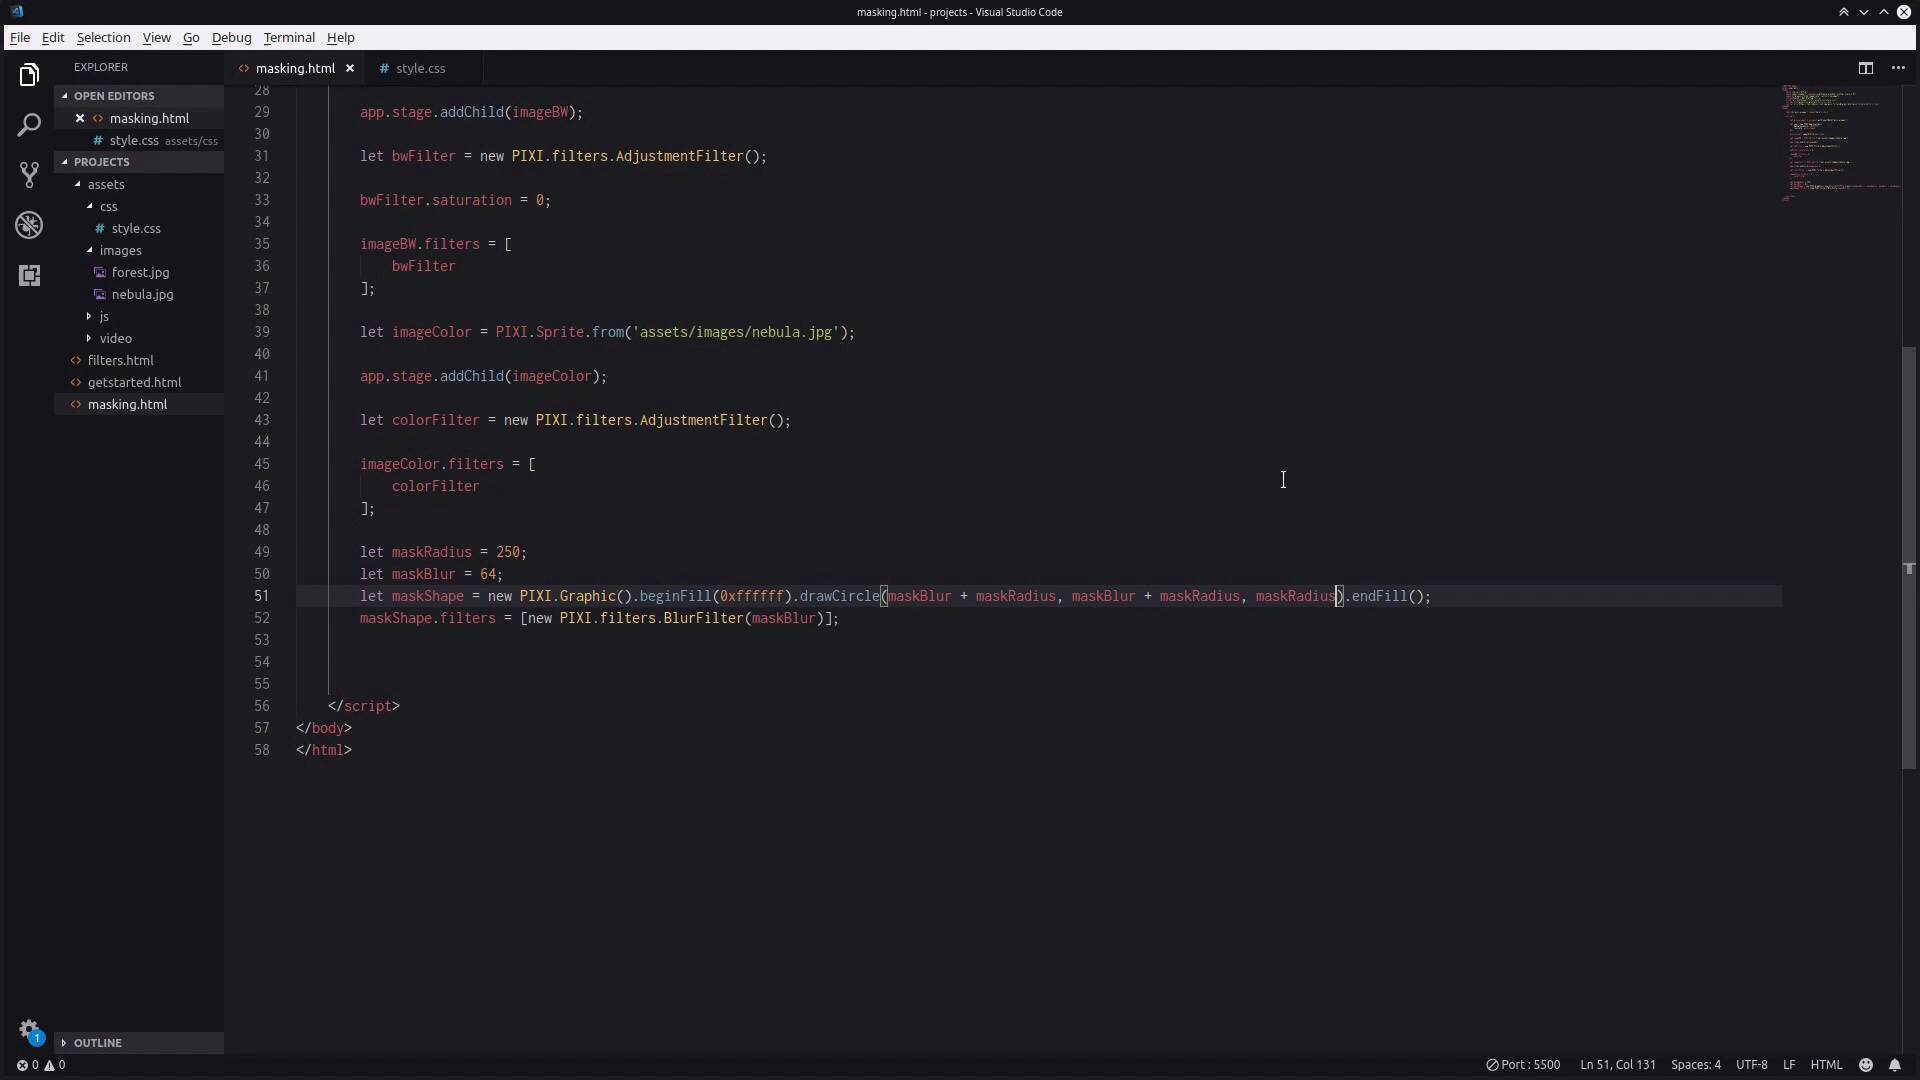
Task: Close masking.html in Open Editors
Action: point(80,118)
